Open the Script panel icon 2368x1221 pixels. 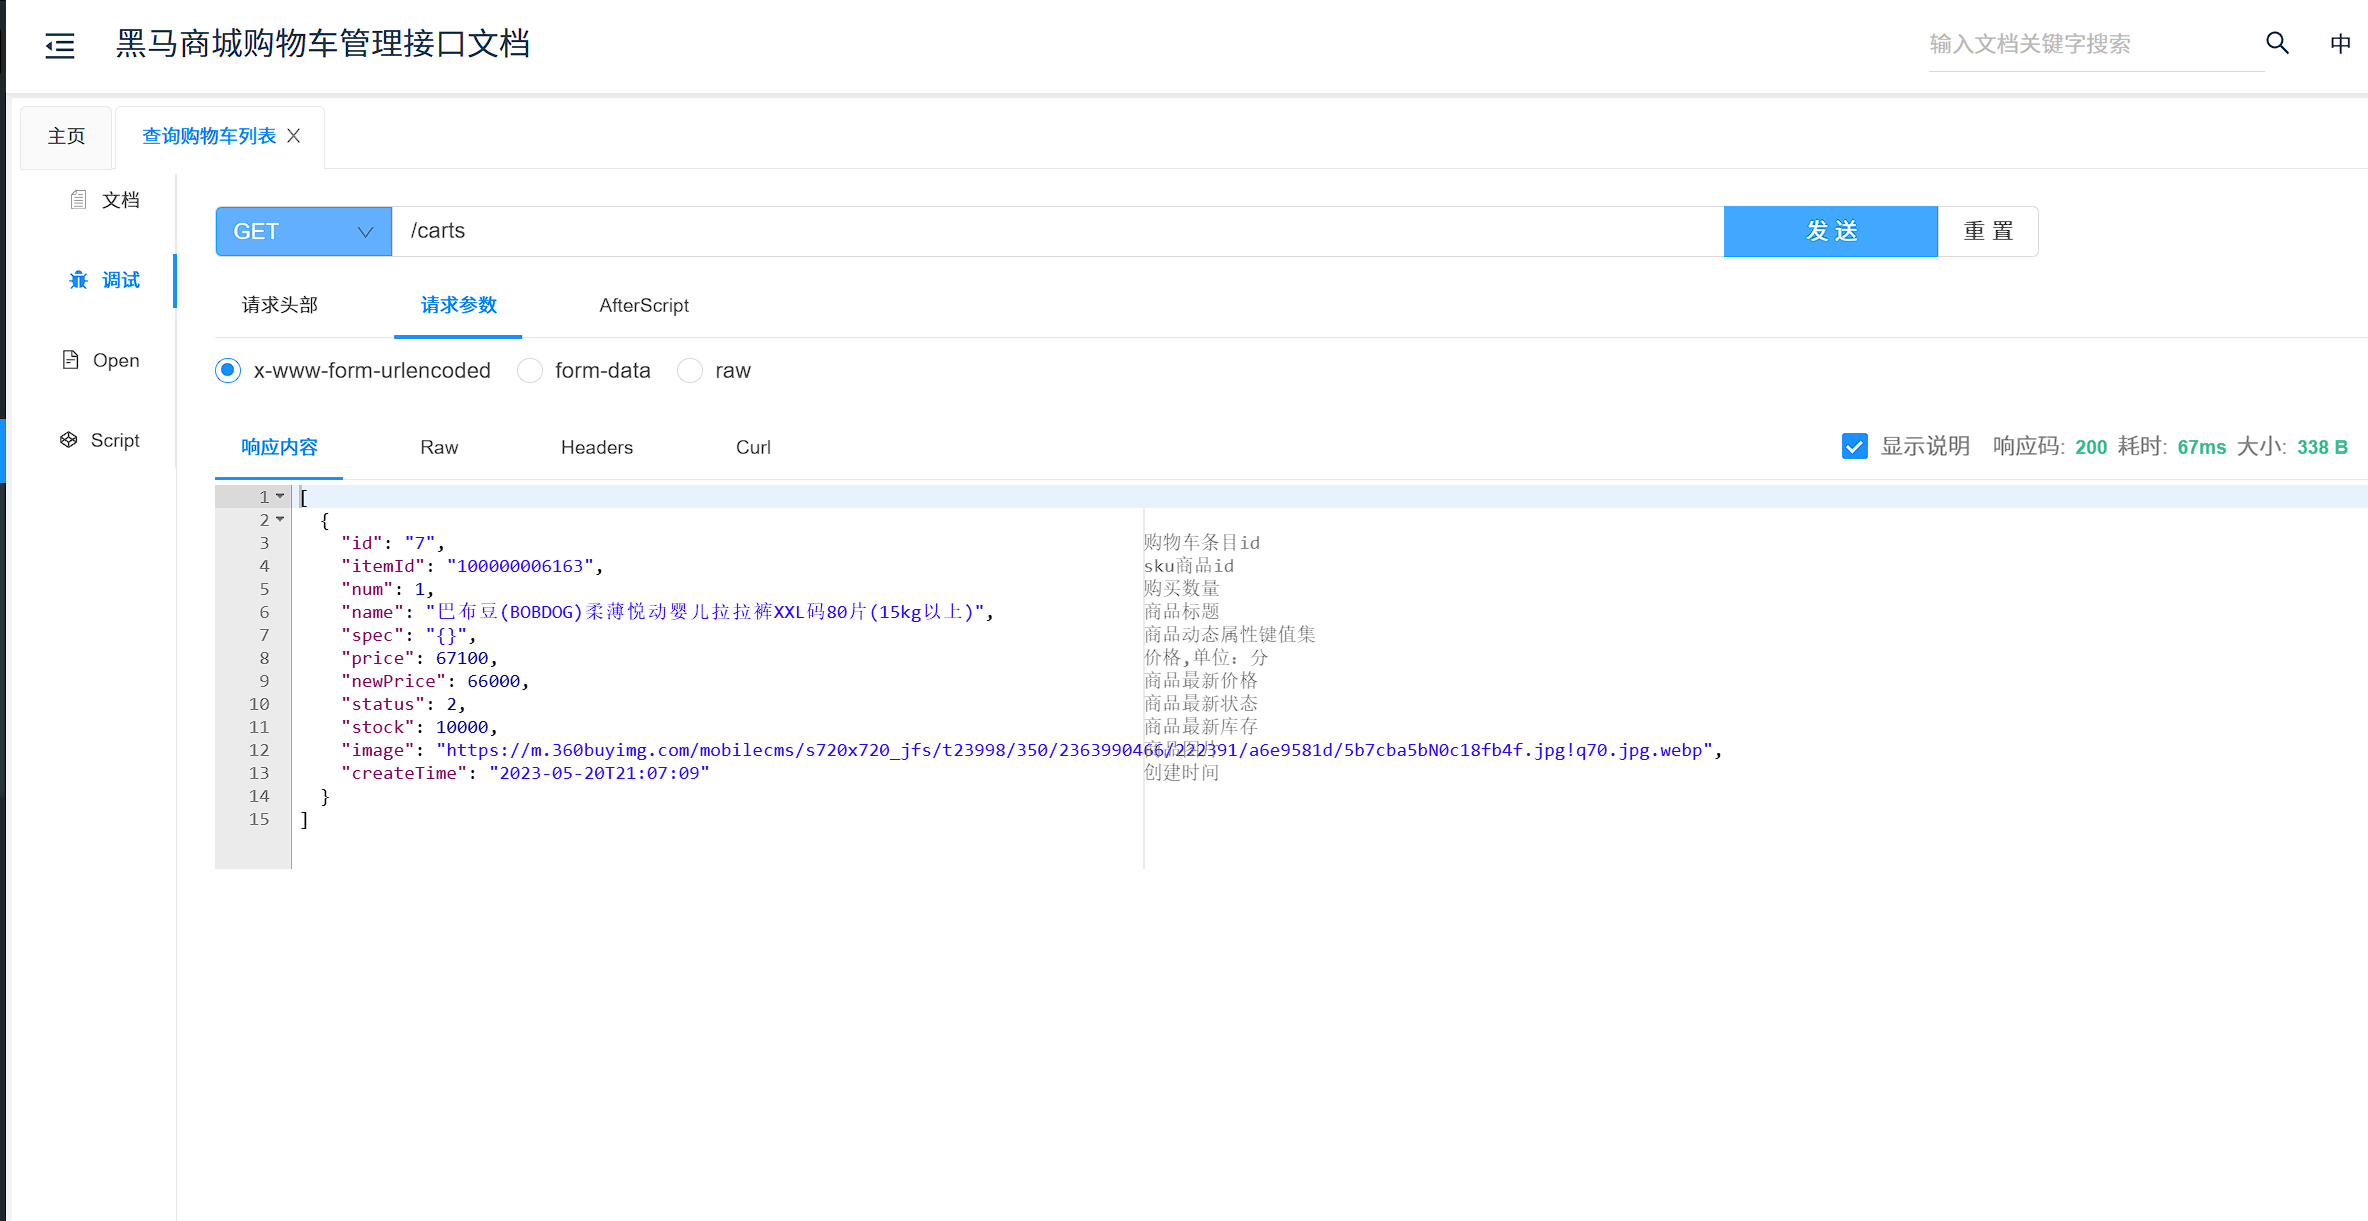pyautogui.click(x=68, y=440)
